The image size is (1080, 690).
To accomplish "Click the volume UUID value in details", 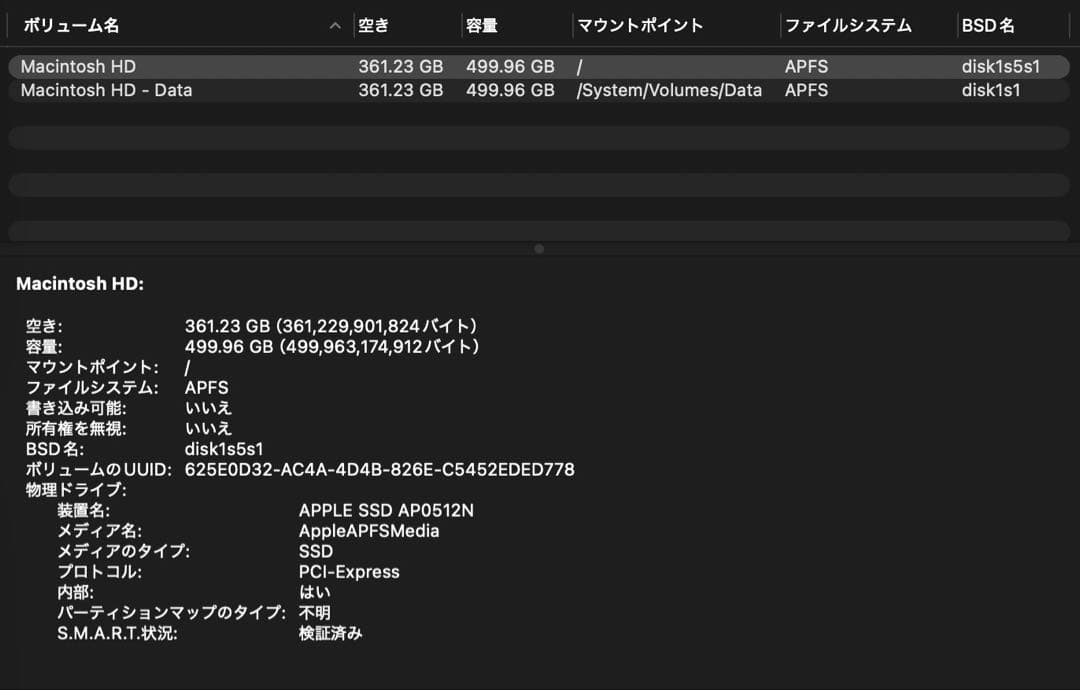I will coord(380,469).
